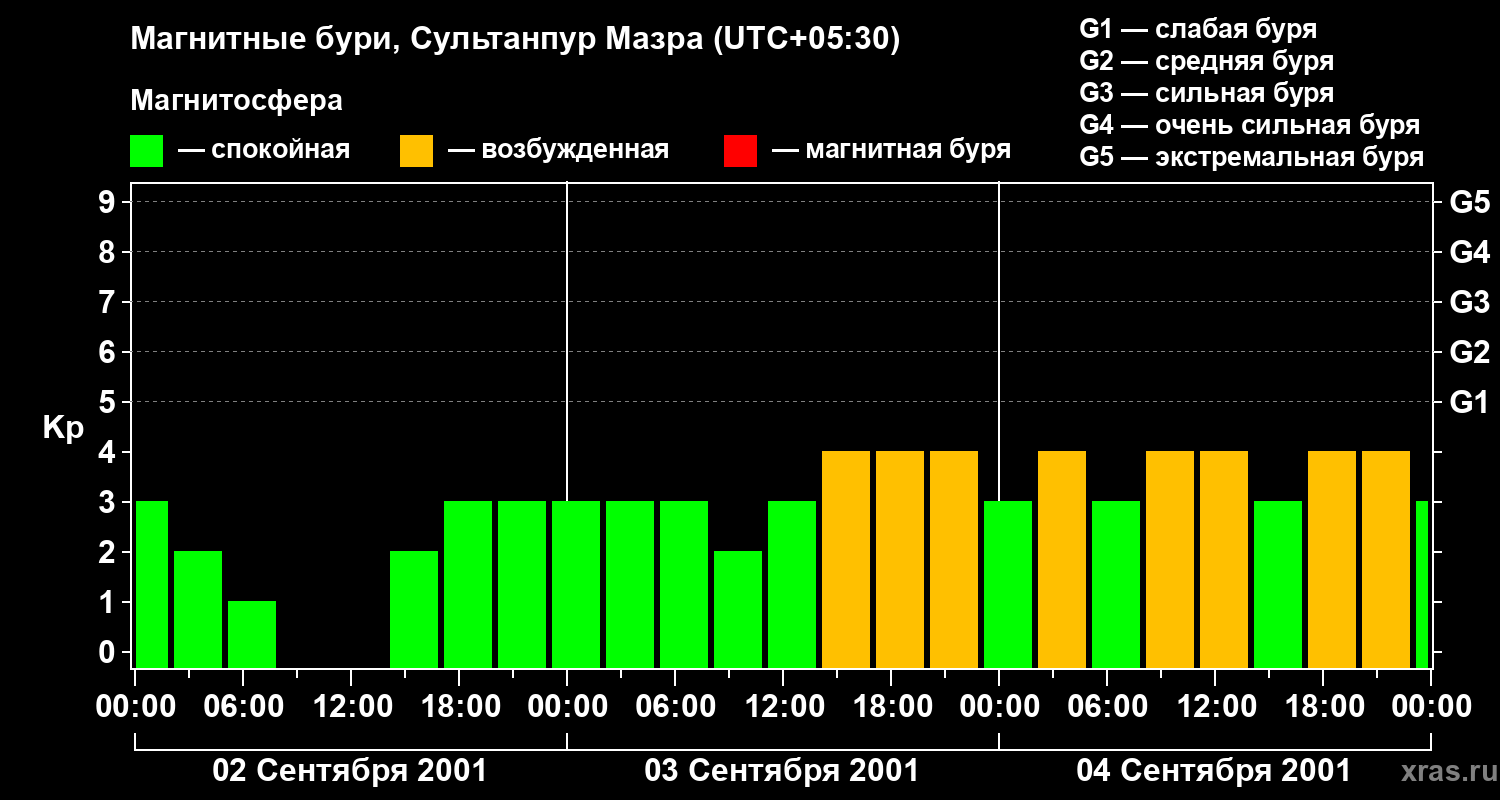Click the '03 Сентября 2001' date label
The image size is (1500, 800).
[782, 771]
